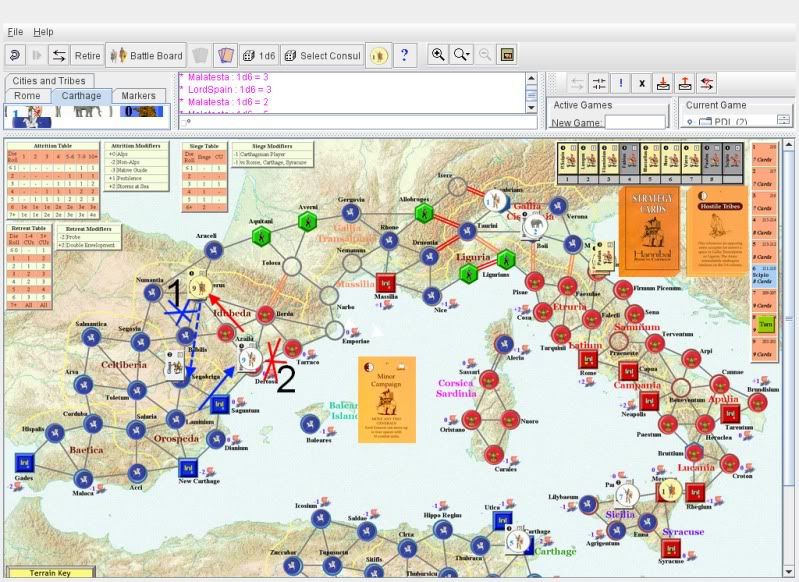Click the blue exclamation mark icon
799x582 pixels.
point(621,83)
